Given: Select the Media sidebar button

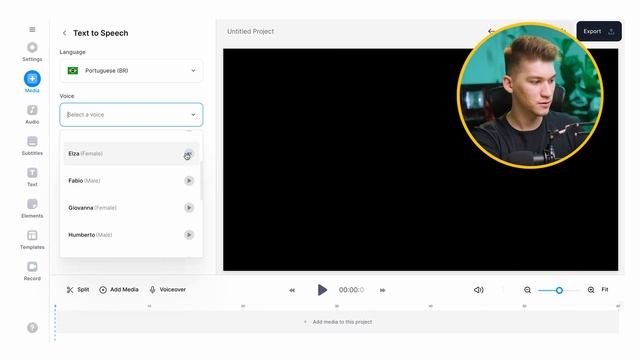Looking at the screenshot, I should coord(32,82).
